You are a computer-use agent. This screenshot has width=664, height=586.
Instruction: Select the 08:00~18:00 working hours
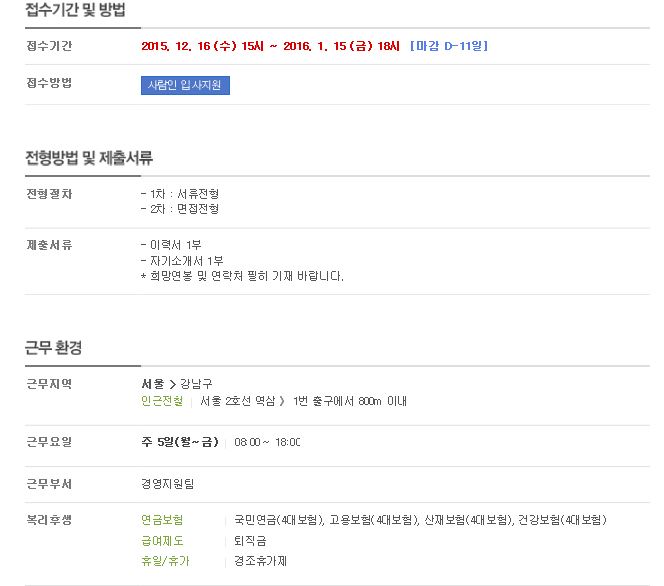point(267,442)
